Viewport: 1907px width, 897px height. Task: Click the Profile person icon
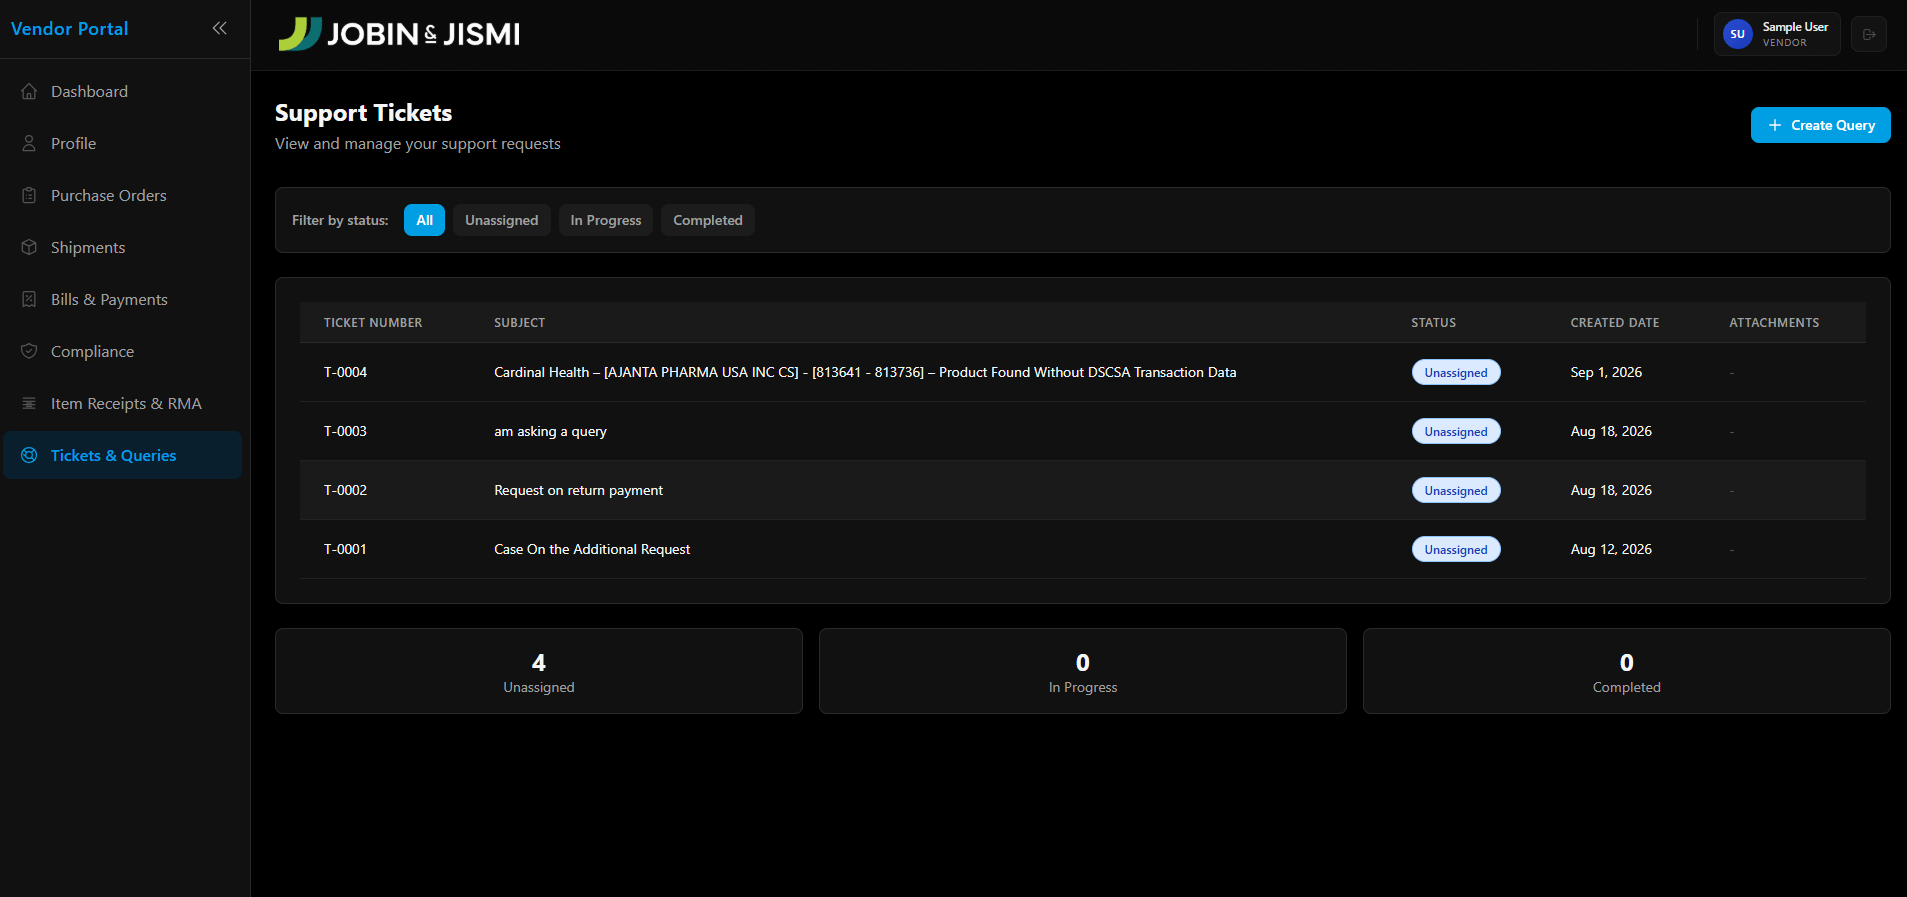tap(29, 143)
